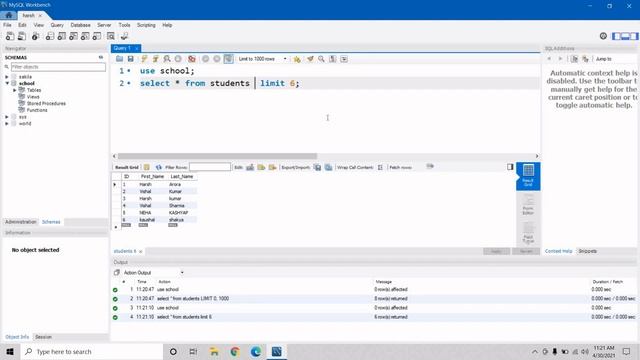Select the Stored Procedures tree item
Screen dimensions: 640x360
pos(46,104)
